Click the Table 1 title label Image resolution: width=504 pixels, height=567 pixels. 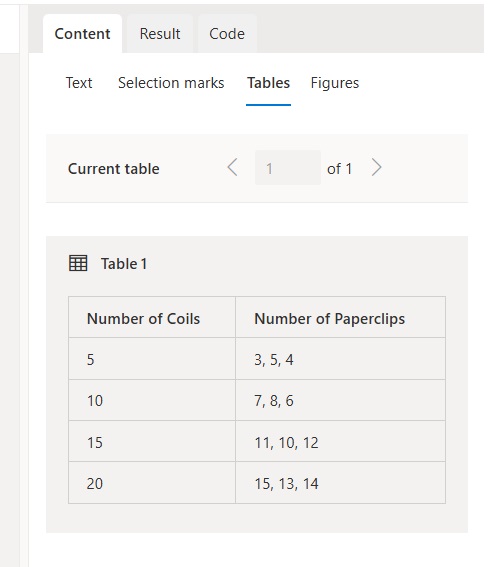coord(124,264)
